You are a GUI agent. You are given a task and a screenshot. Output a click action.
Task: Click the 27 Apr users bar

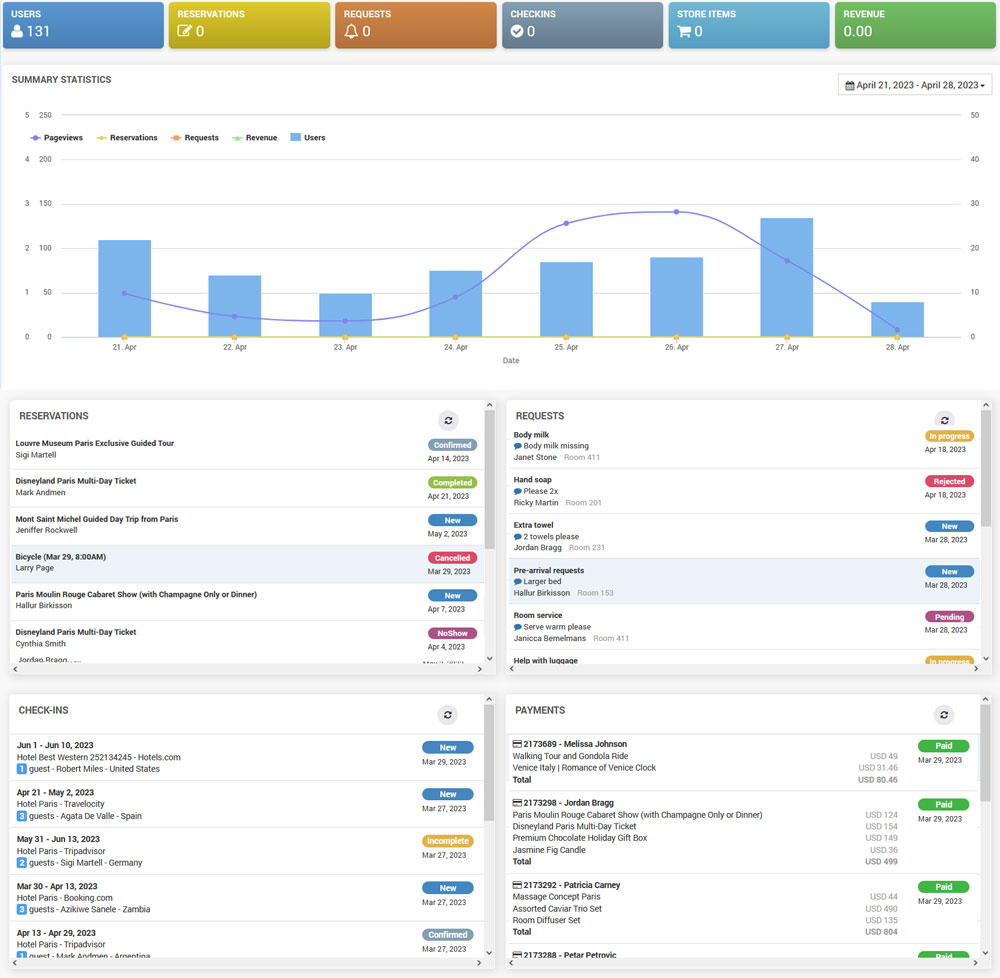click(x=786, y=277)
